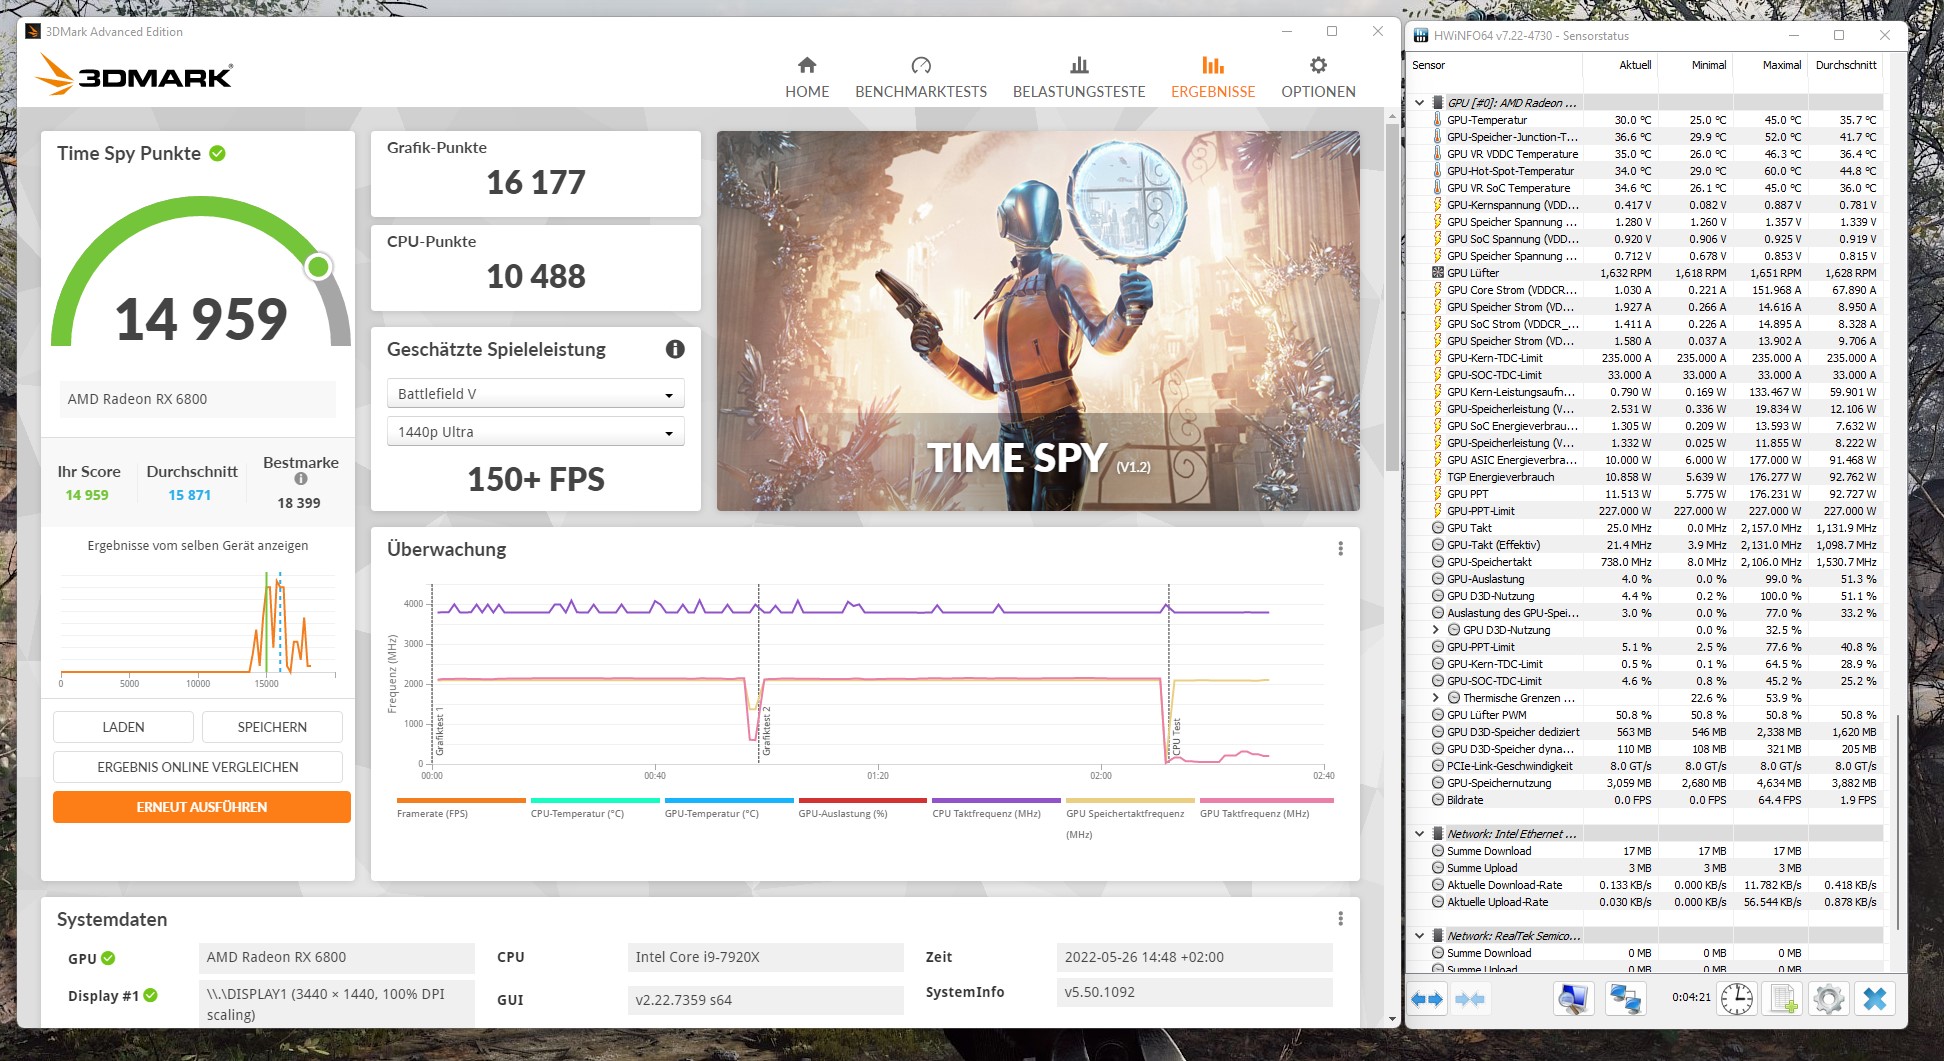Click the monitor magnifier icon in HWiNFO
Viewport: 1944px width, 1061px height.
coord(1573,999)
